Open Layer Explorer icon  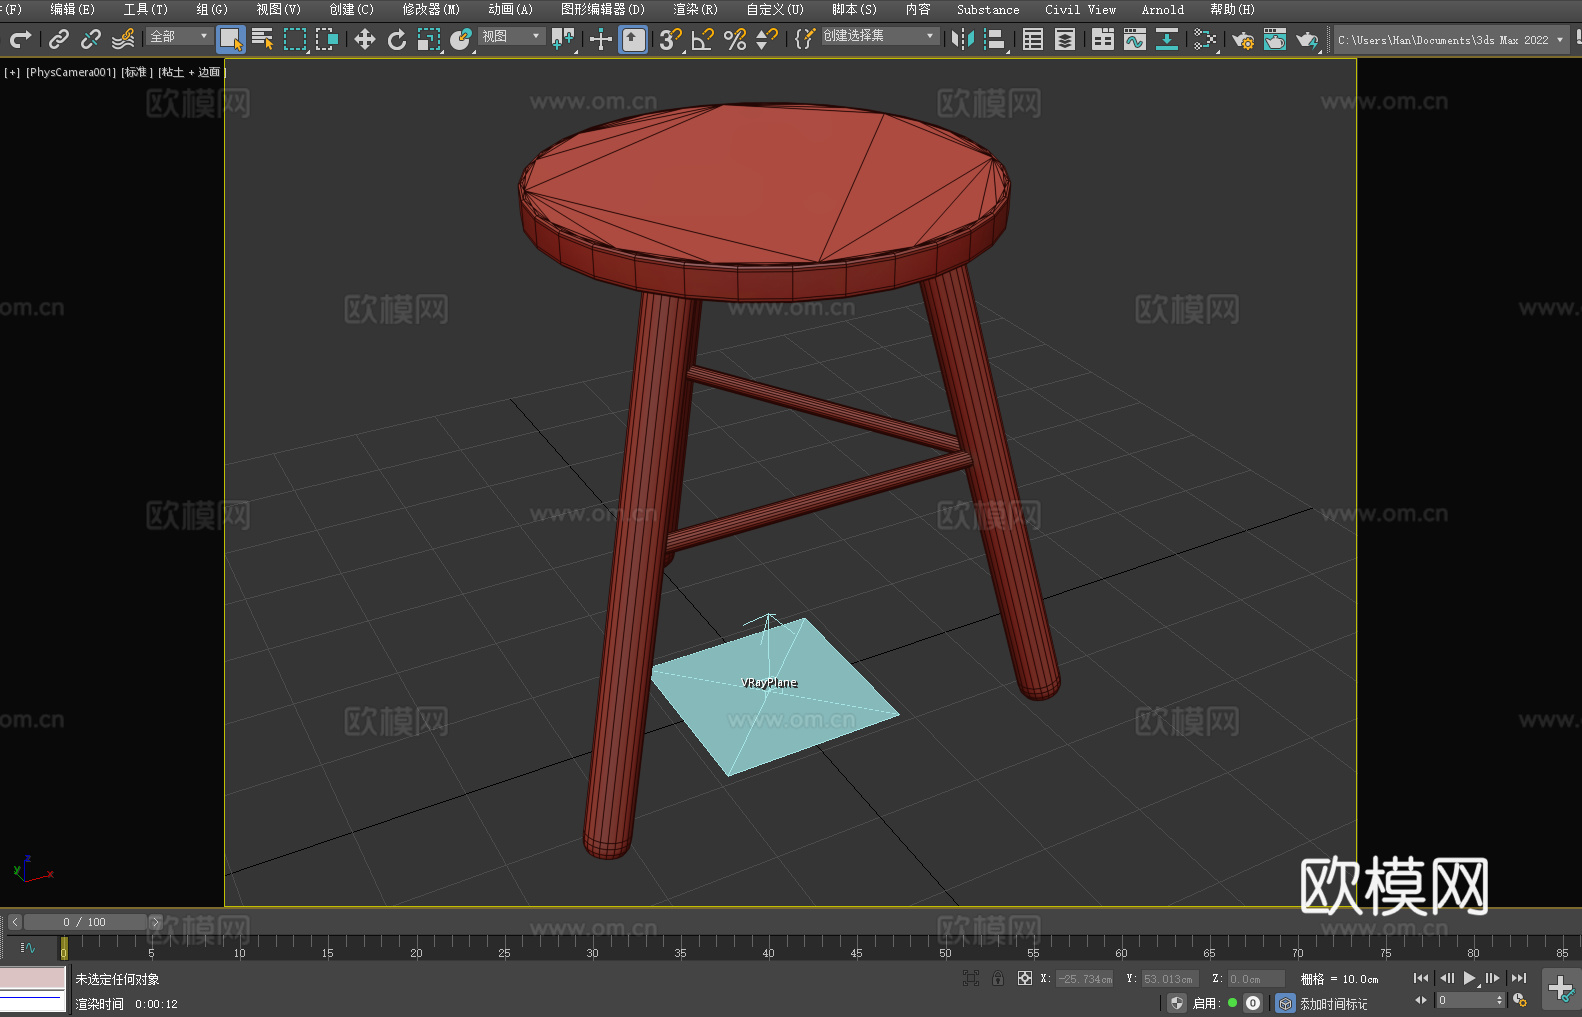coord(1065,39)
